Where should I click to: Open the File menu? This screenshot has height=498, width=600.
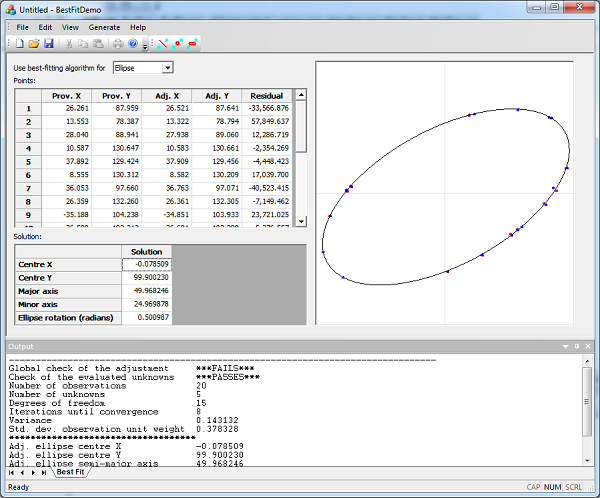tap(22, 27)
